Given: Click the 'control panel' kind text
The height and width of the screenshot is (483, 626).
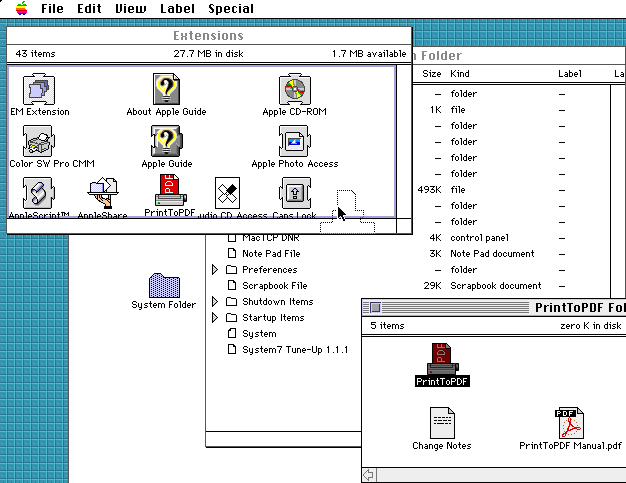Looking at the screenshot, I should click(x=479, y=238).
